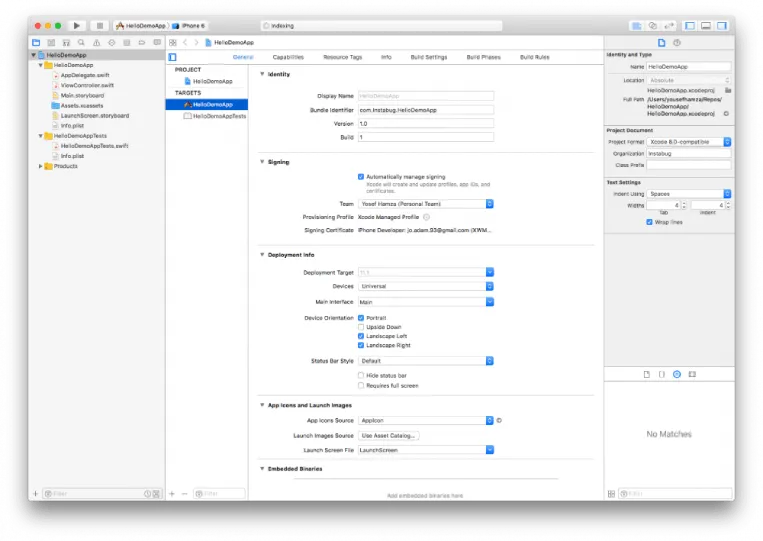
Task: Show the Assistant editor
Action: [653, 26]
